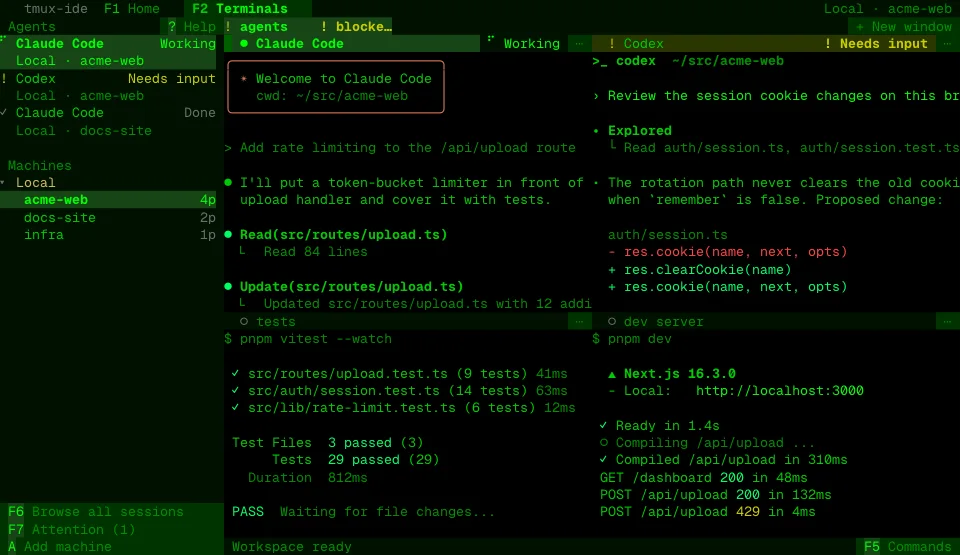This screenshot has height=555, width=960.
Task: Open the F1 Home tab
Action: point(132,9)
